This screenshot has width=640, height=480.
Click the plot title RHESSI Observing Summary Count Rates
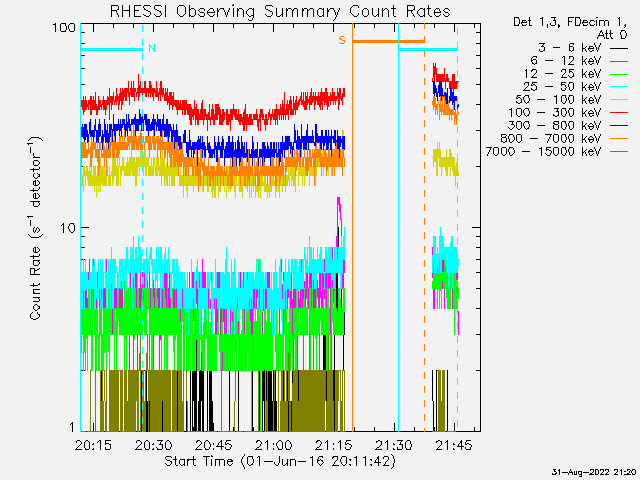tap(280, 11)
